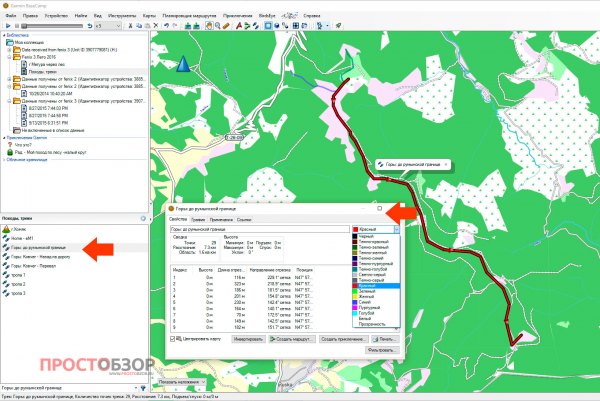Click the Delete X toolbar icon
600x401 pixels.
[156, 26]
